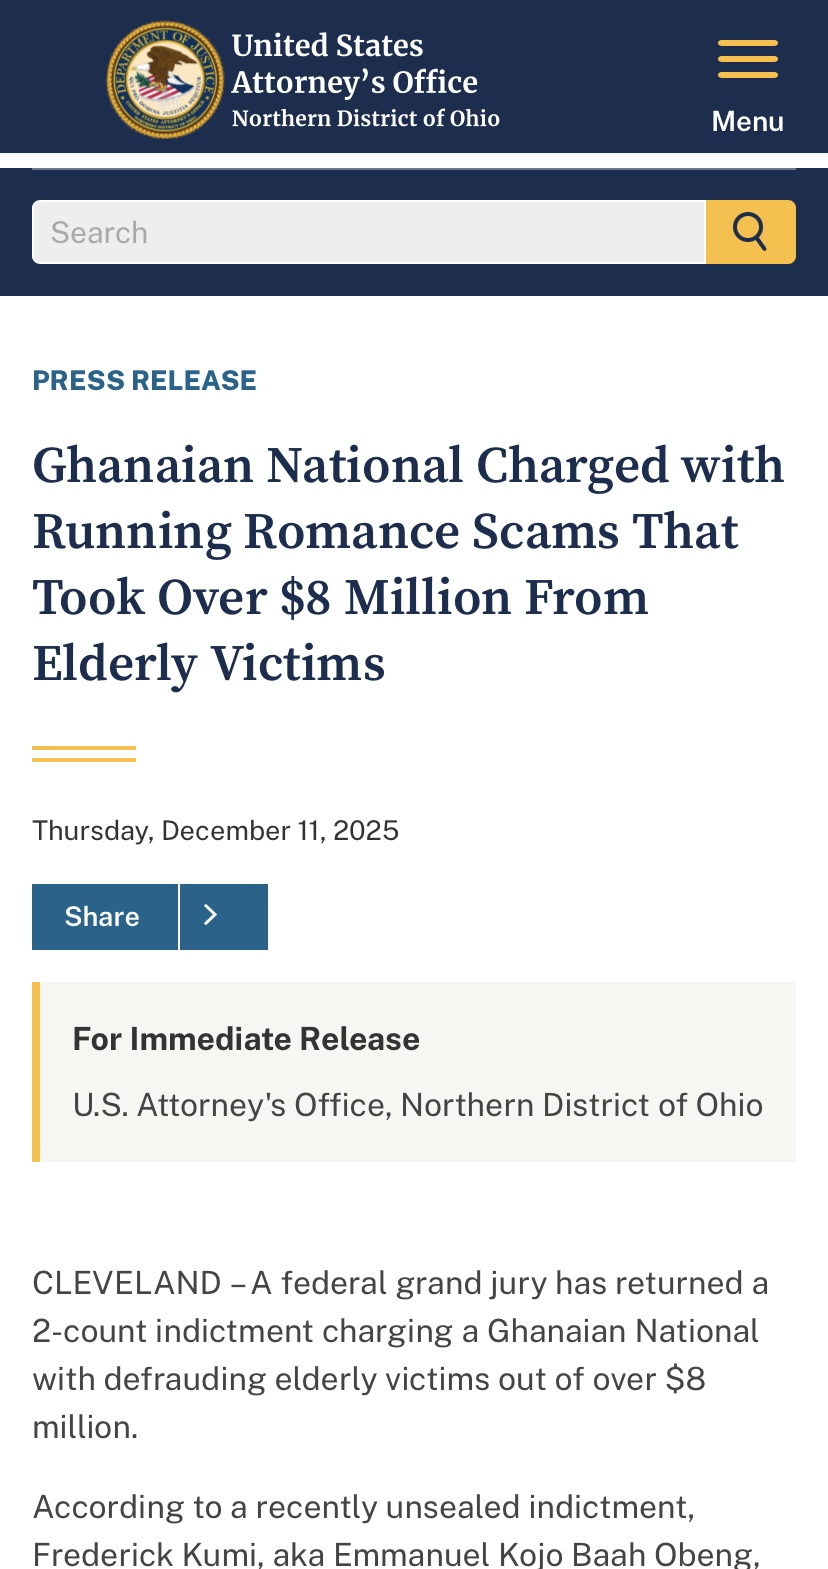Focus the Search text field
Screen dimensions: 828x1569
[x=369, y=232]
